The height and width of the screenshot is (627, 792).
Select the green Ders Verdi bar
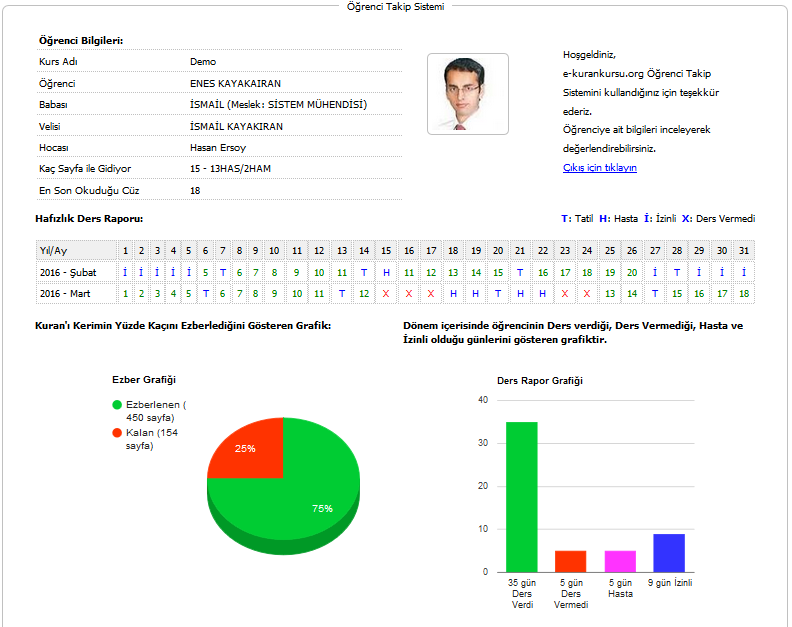point(521,496)
